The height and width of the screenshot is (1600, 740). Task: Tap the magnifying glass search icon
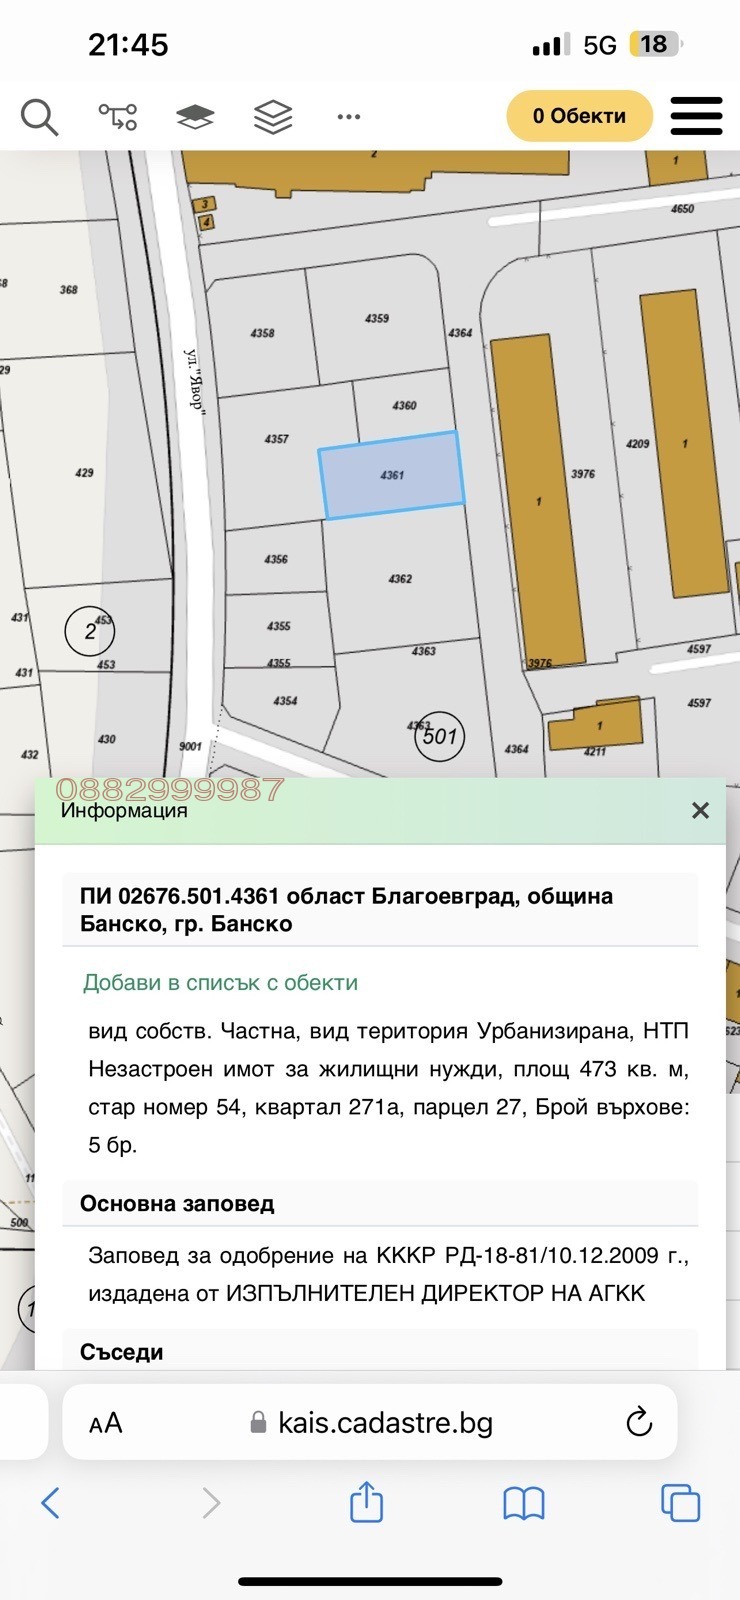point(39,117)
